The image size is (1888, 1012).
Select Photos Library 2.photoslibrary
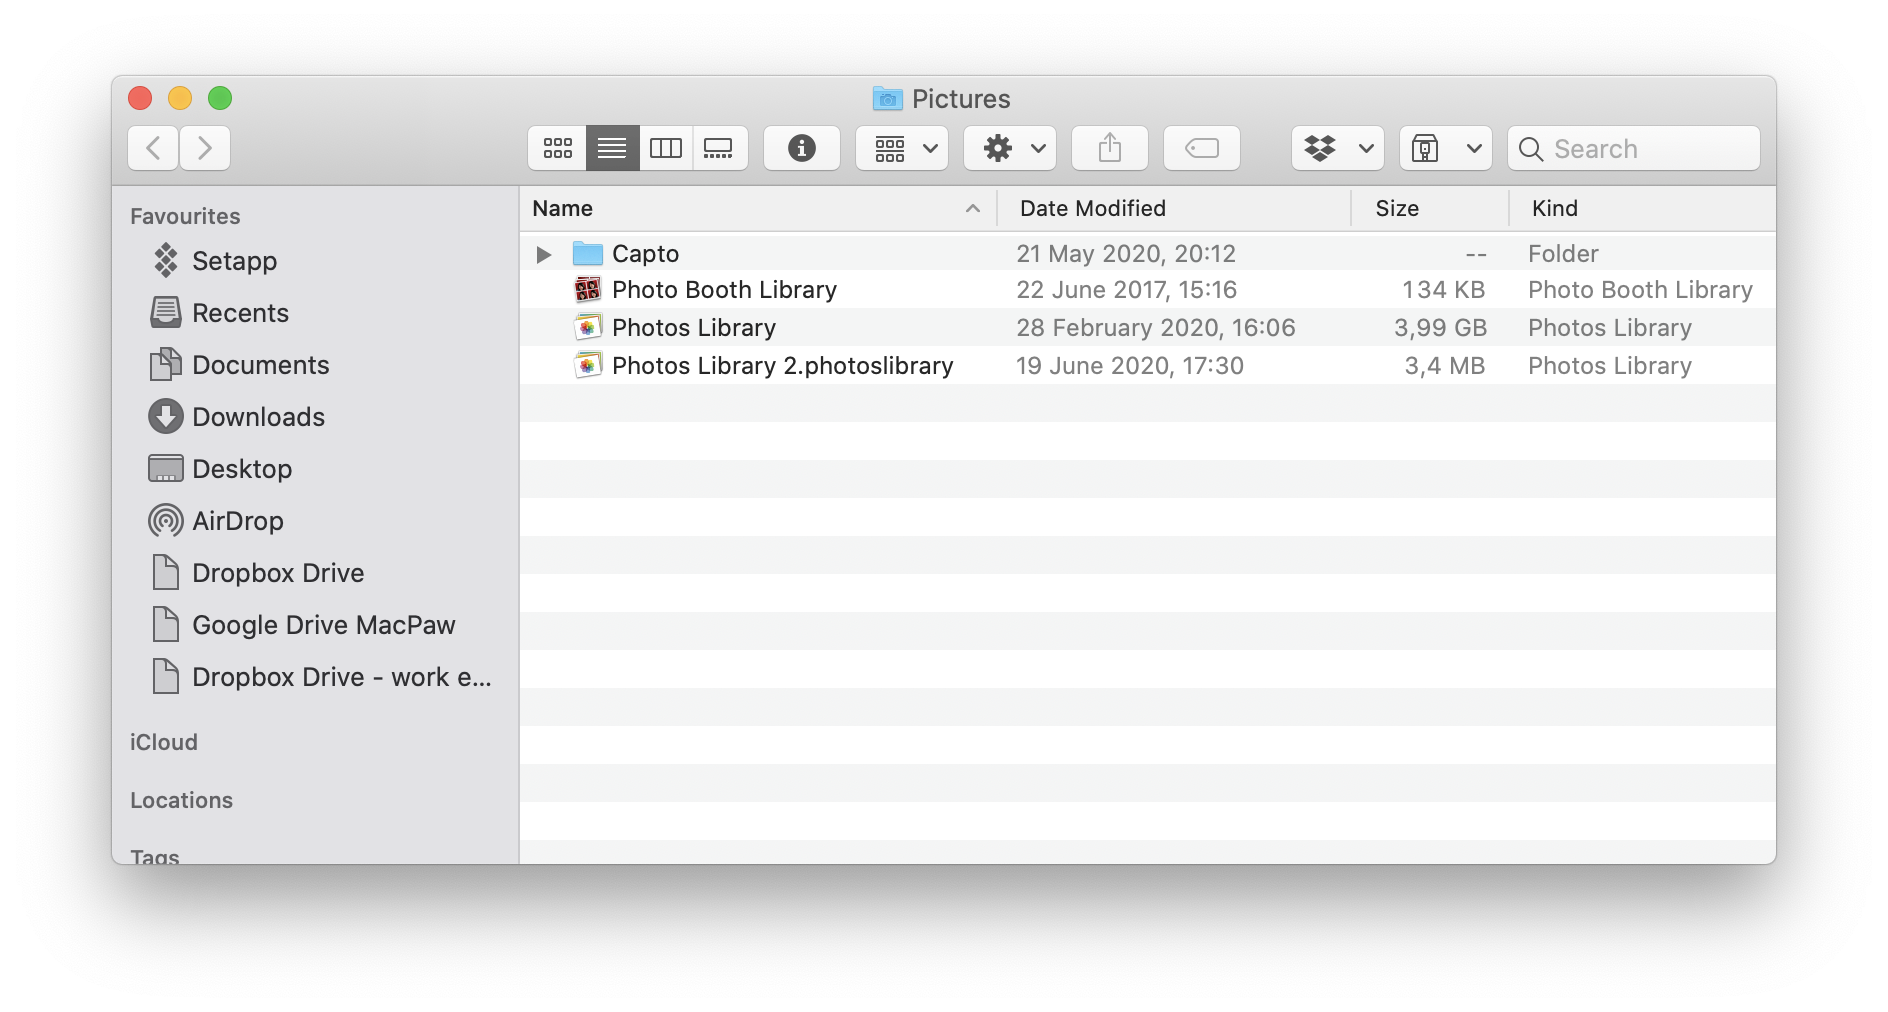(x=782, y=366)
